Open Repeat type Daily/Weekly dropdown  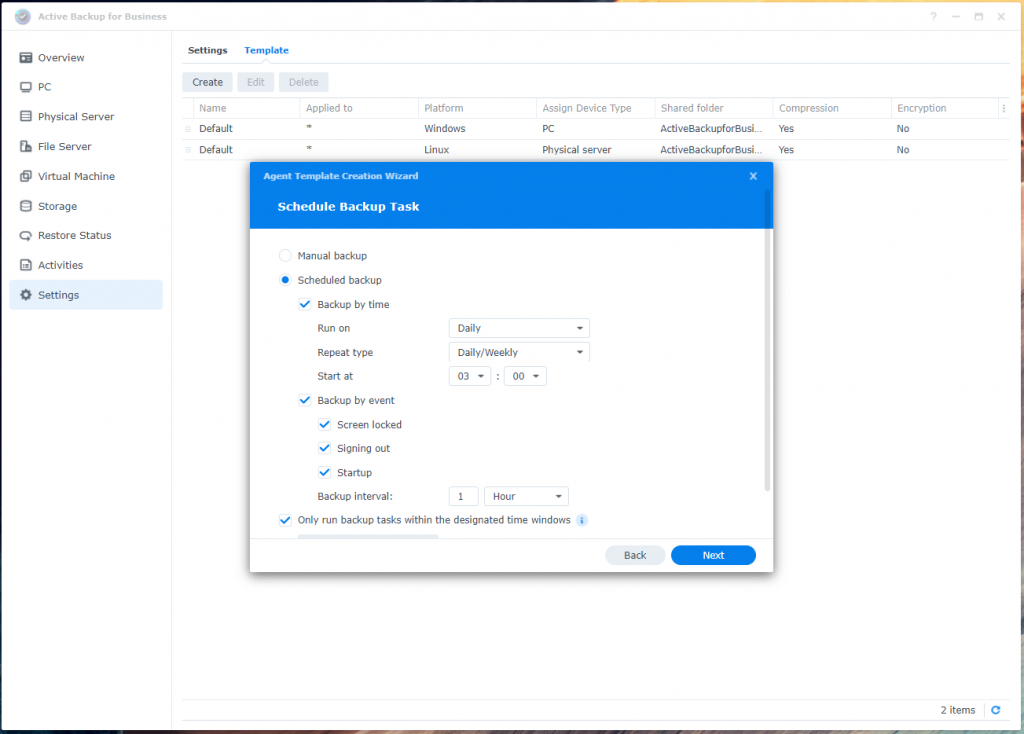click(x=519, y=352)
